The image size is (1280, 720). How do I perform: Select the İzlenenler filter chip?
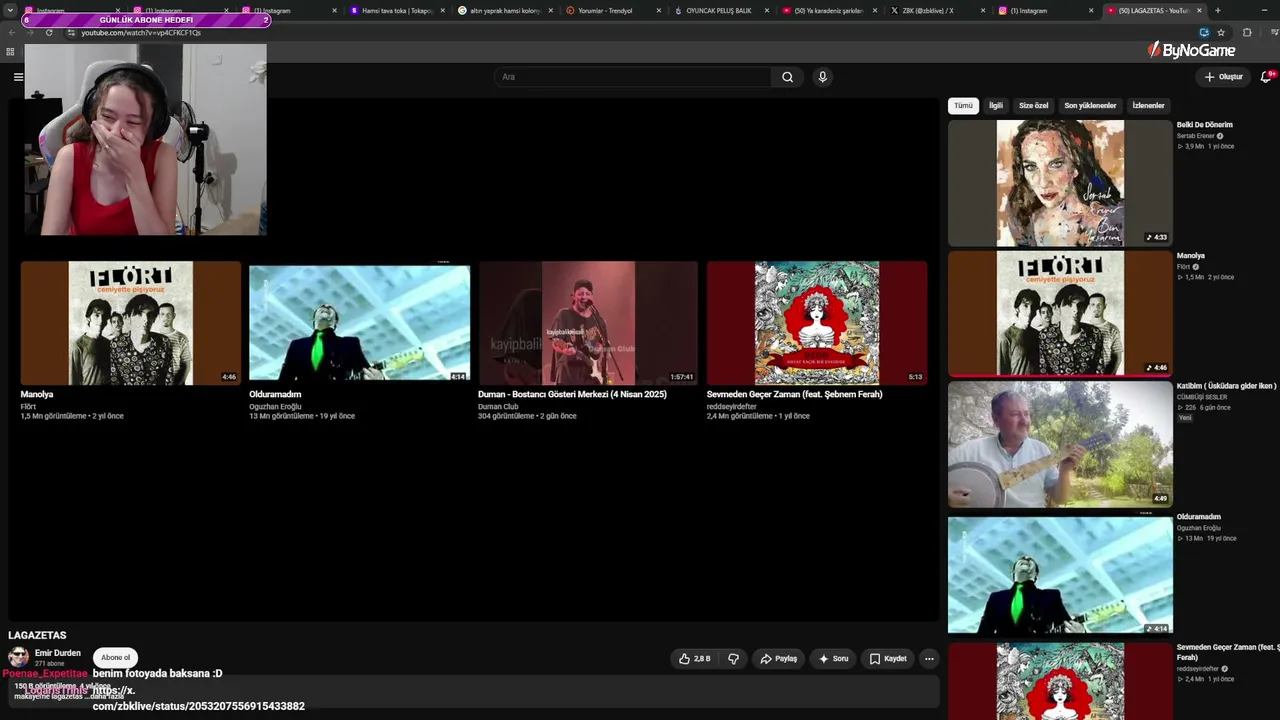(1148, 105)
